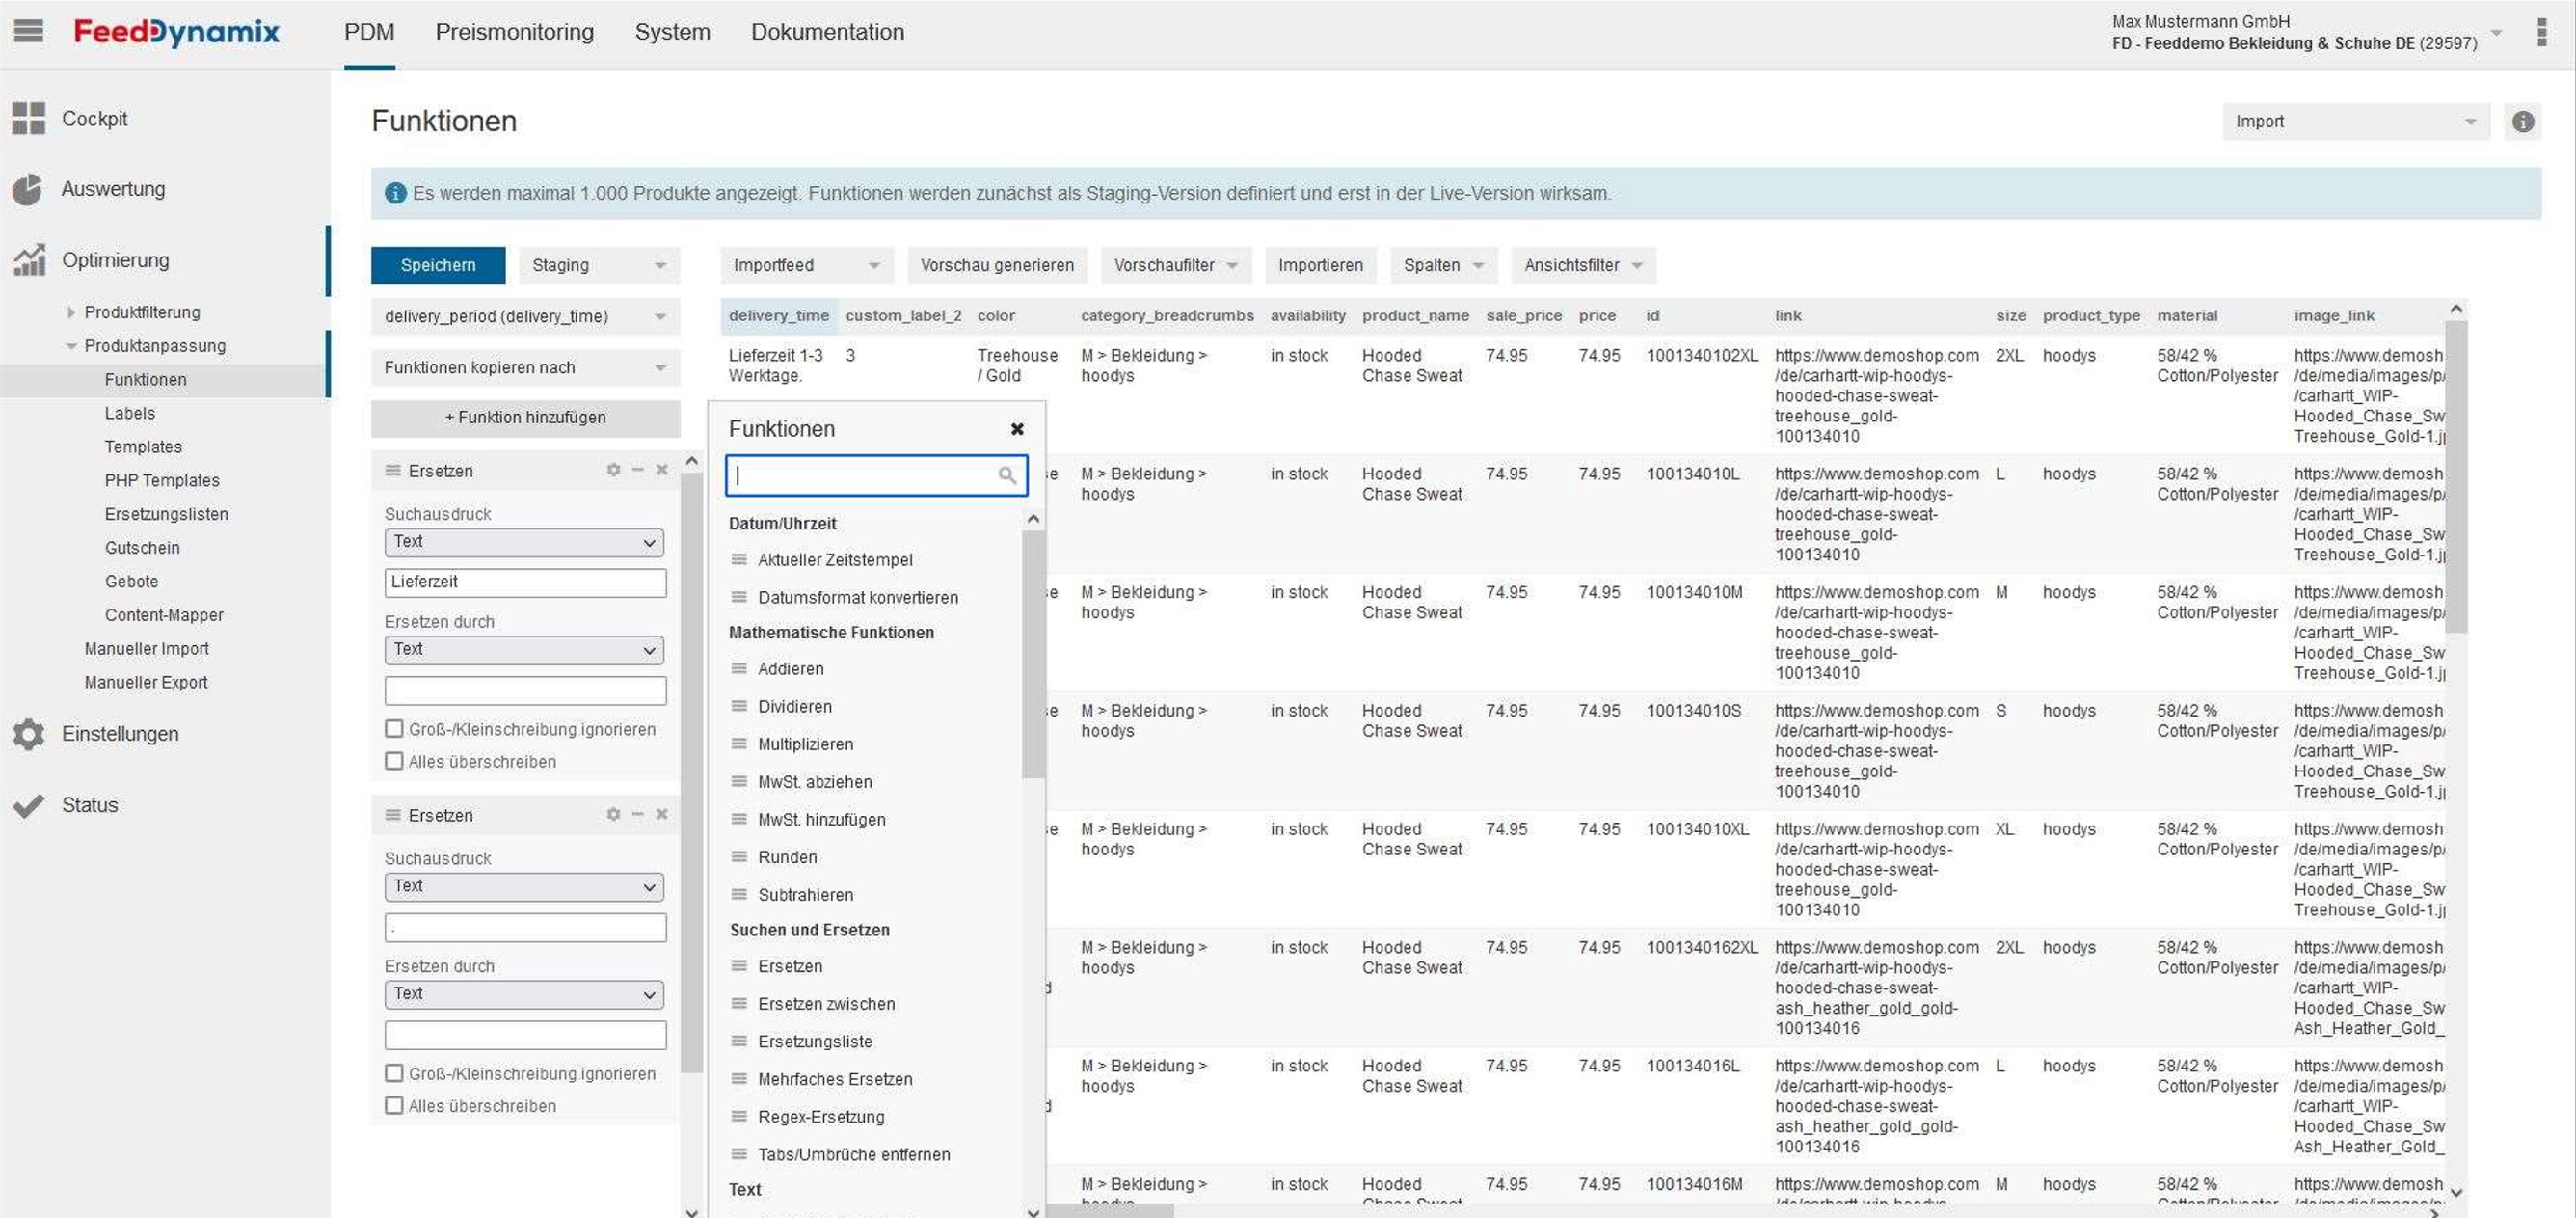The image size is (2576, 1218).
Task: Click + Funktion hinzufügen button
Action: pyautogui.click(x=525, y=418)
